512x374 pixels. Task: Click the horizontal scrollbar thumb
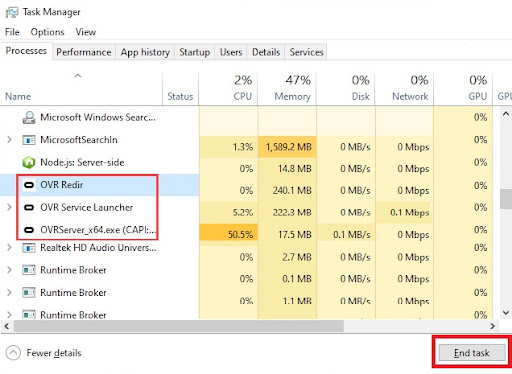[178, 326]
